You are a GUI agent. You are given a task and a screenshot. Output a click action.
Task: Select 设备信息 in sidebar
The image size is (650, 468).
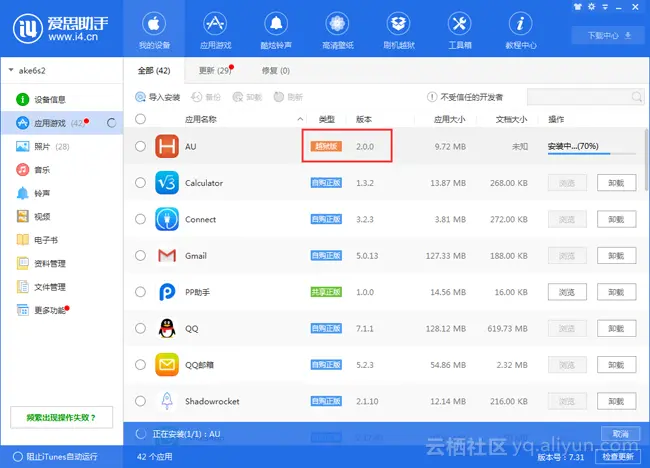tap(62, 99)
